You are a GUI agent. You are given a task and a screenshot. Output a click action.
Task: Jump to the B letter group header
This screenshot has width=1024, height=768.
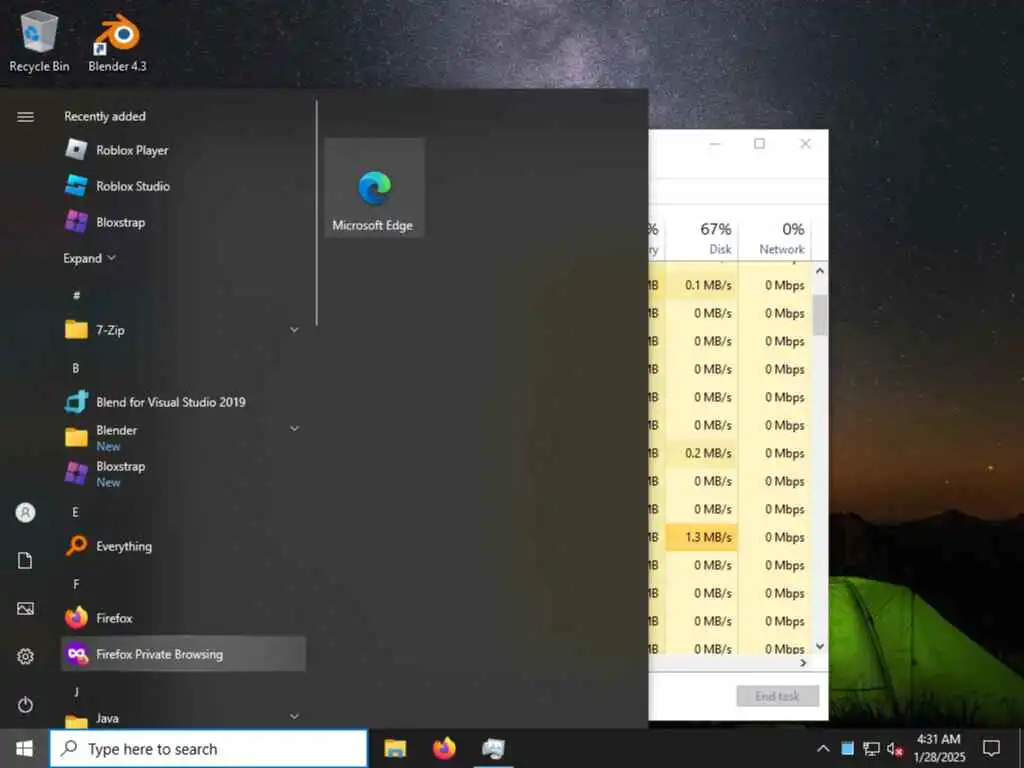coord(76,368)
